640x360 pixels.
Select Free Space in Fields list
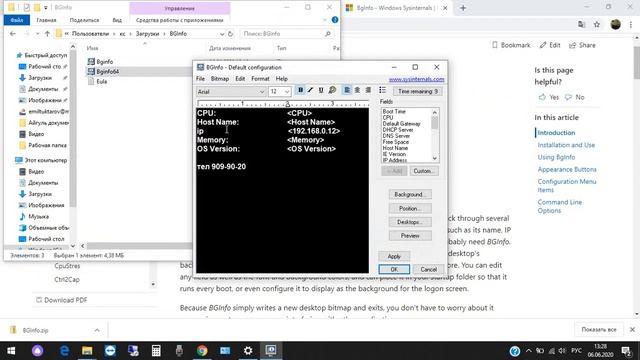pos(396,142)
